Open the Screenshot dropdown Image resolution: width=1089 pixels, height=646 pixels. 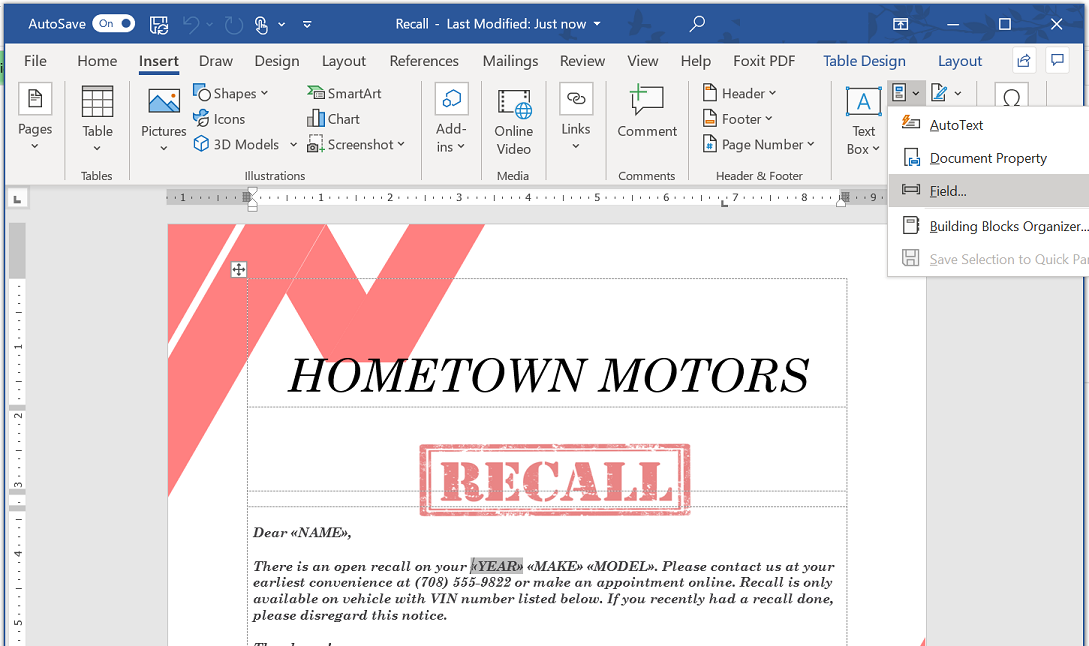point(357,144)
